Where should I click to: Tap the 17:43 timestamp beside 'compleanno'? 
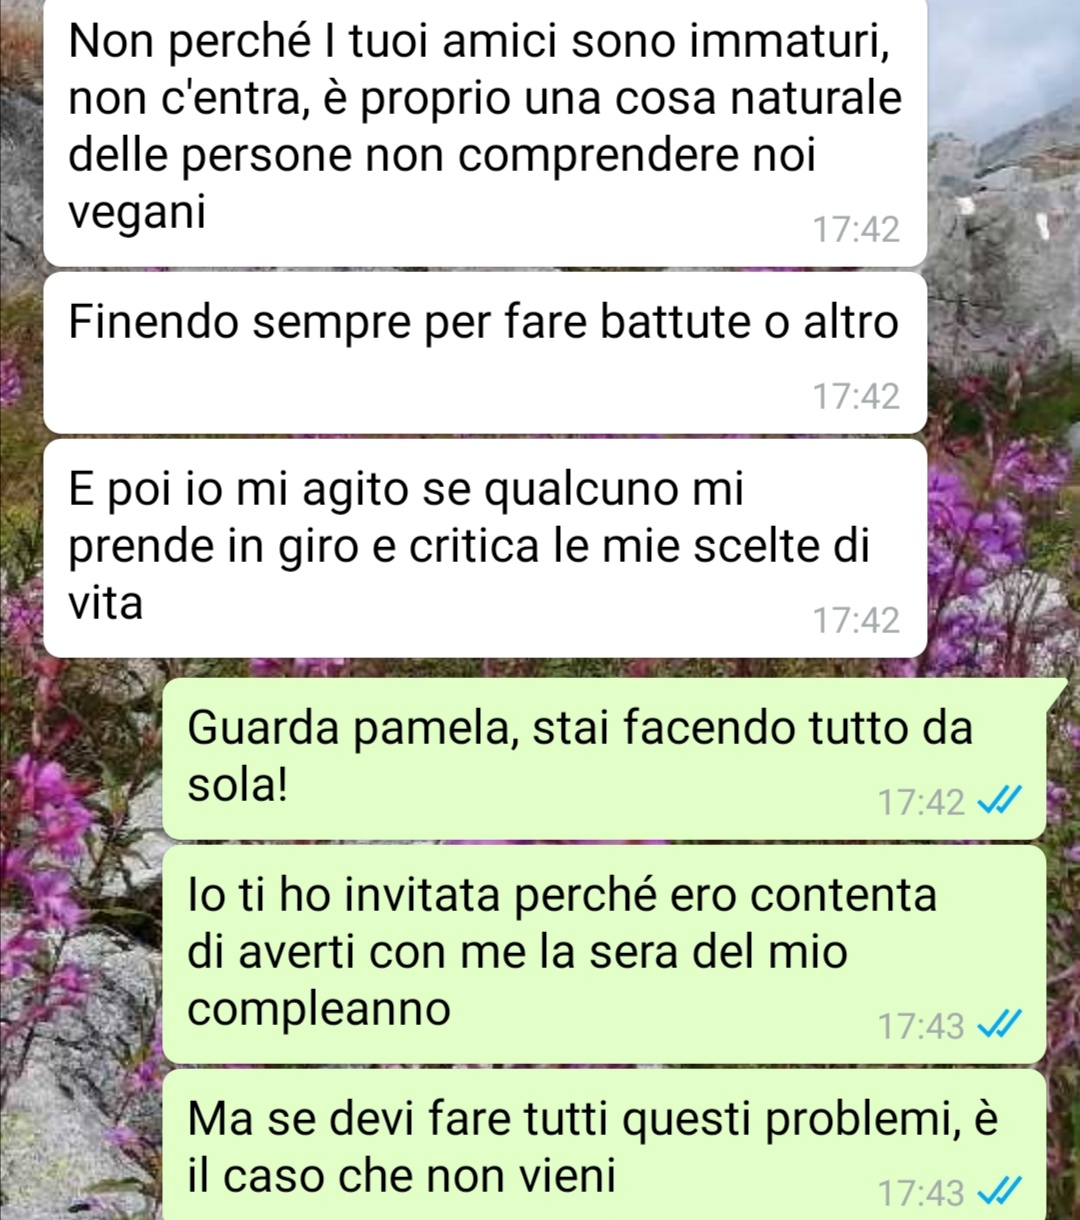[921, 1025]
